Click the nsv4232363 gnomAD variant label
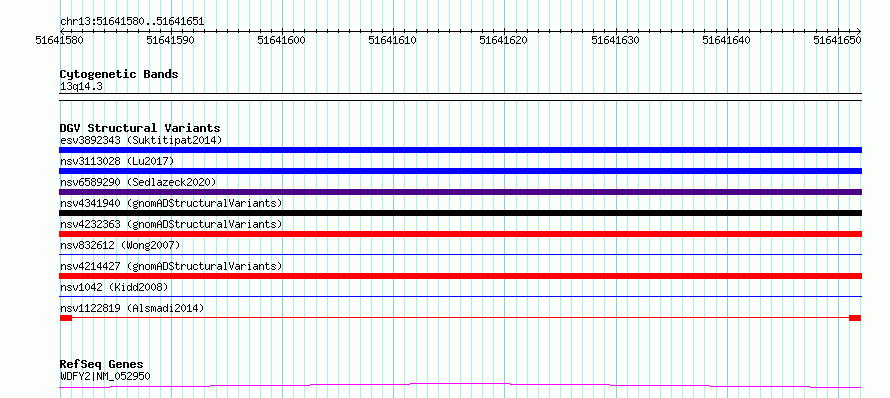 [171, 224]
